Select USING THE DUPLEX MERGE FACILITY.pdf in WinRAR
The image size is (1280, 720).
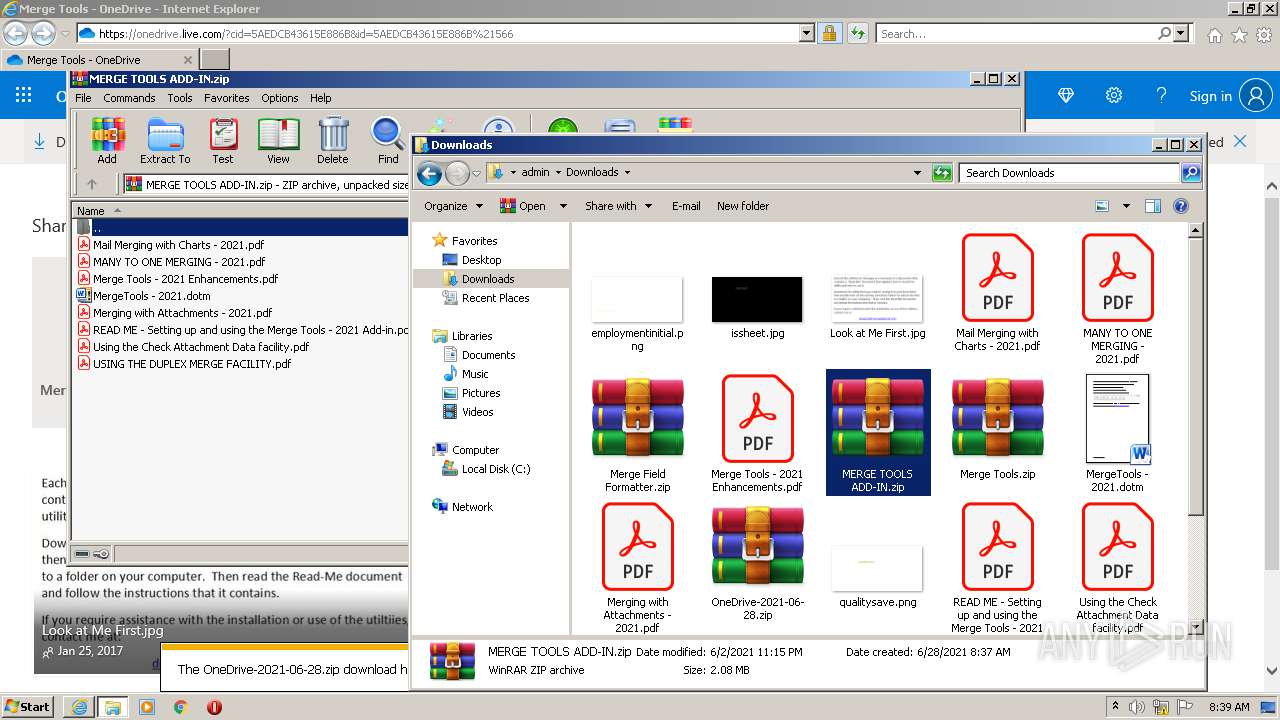click(x=192, y=364)
